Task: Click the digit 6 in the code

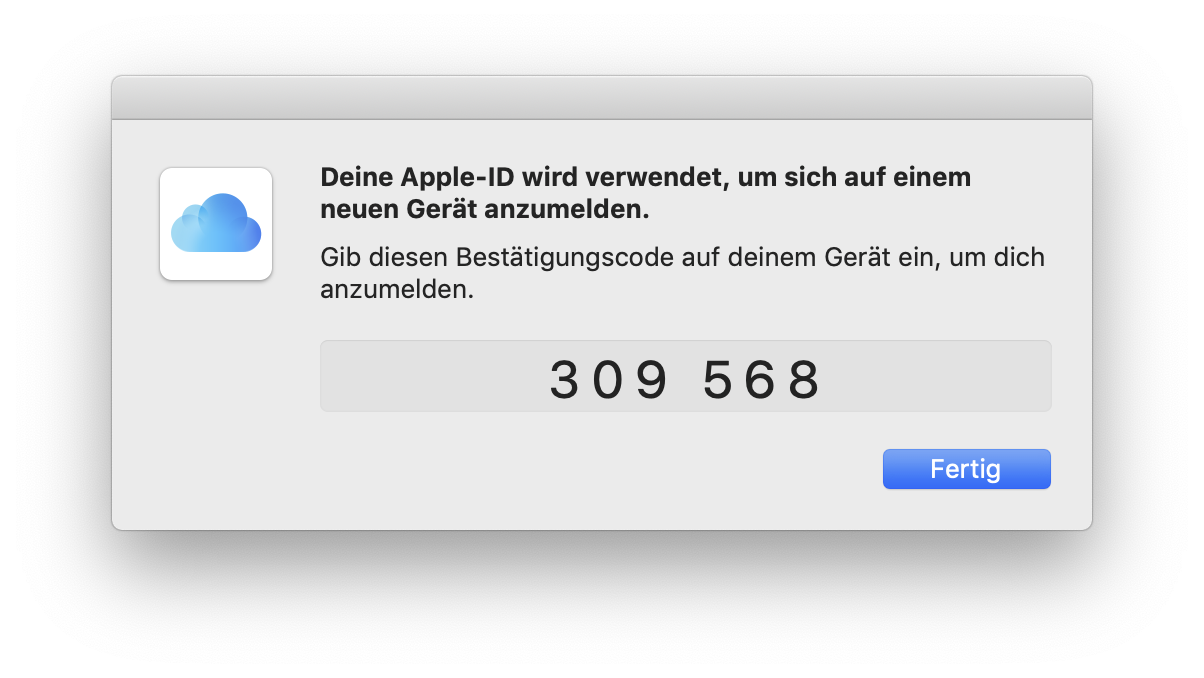Action: pos(761,380)
